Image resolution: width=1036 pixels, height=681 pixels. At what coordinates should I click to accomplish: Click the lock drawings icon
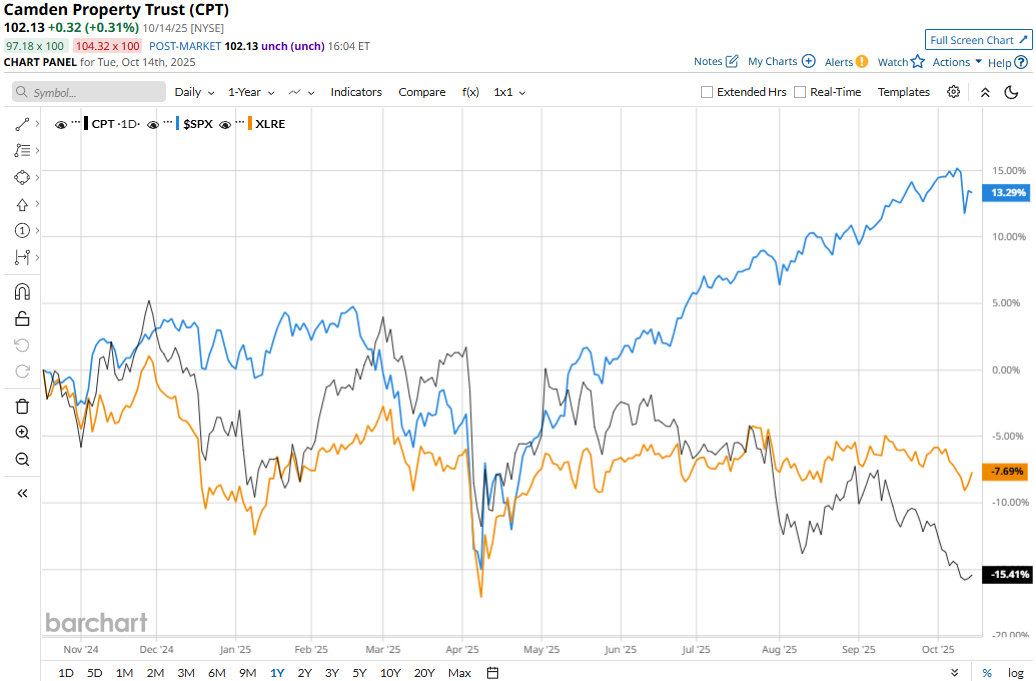click(x=22, y=319)
